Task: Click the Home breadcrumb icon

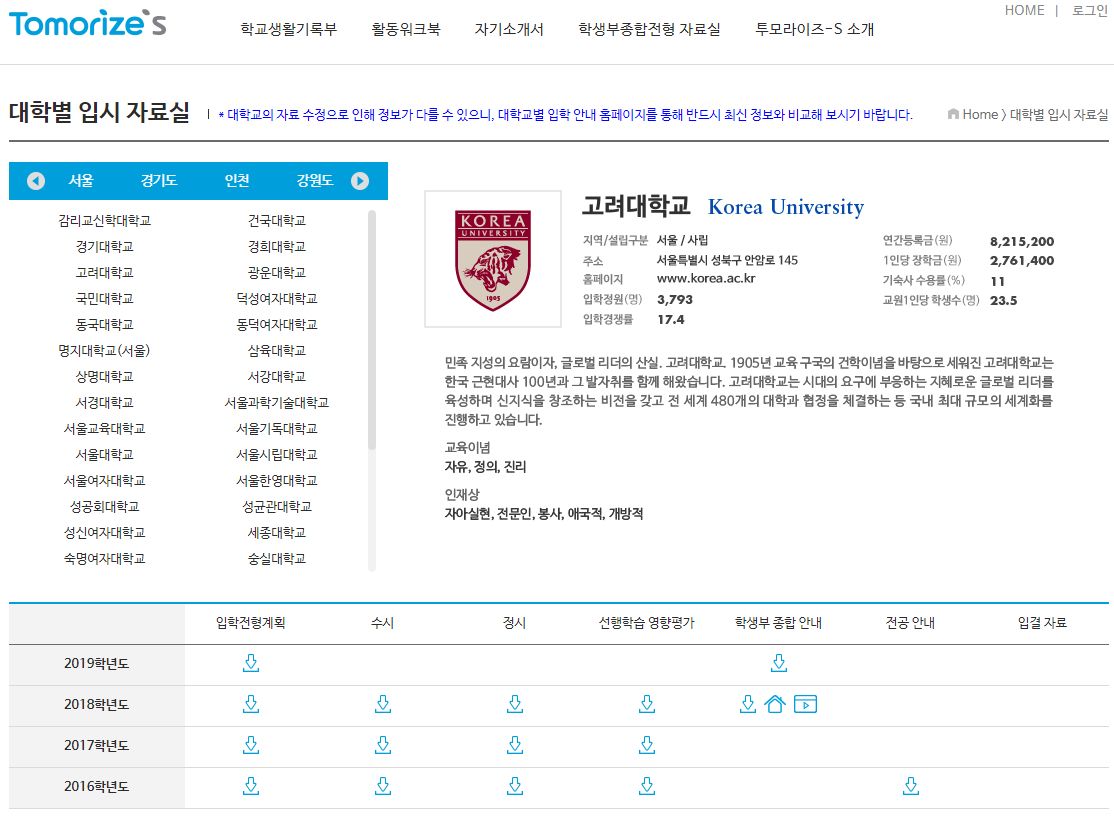Action: pyautogui.click(x=953, y=114)
